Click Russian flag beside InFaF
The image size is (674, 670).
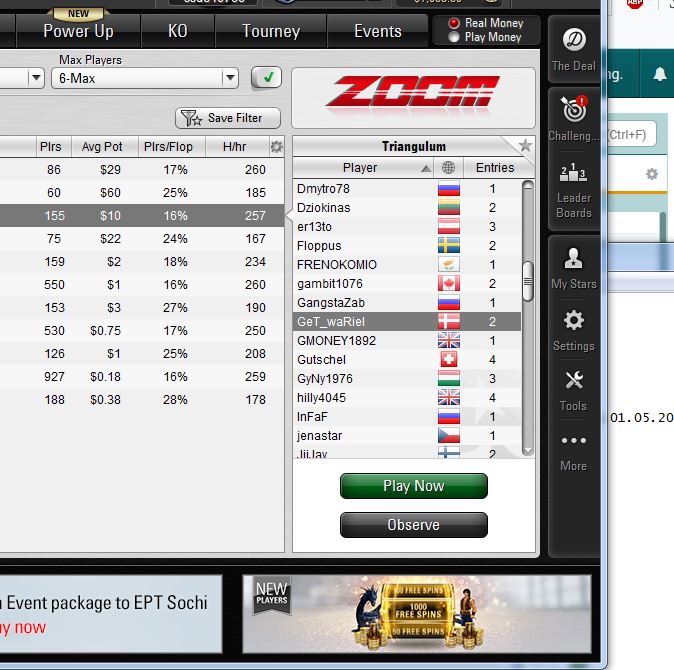point(449,416)
